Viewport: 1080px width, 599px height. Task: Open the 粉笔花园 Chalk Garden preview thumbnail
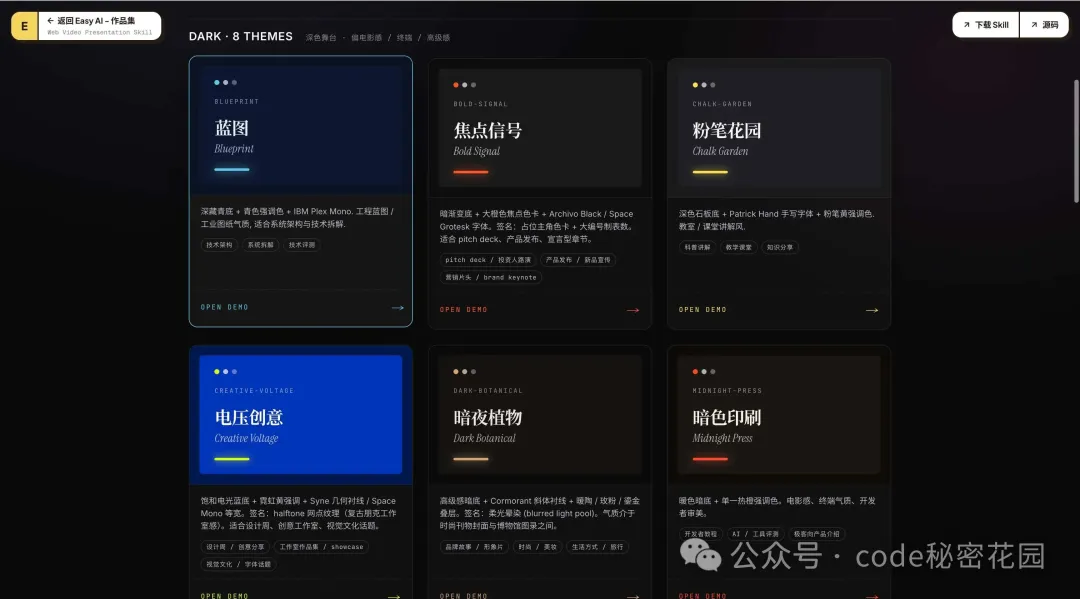click(779, 128)
